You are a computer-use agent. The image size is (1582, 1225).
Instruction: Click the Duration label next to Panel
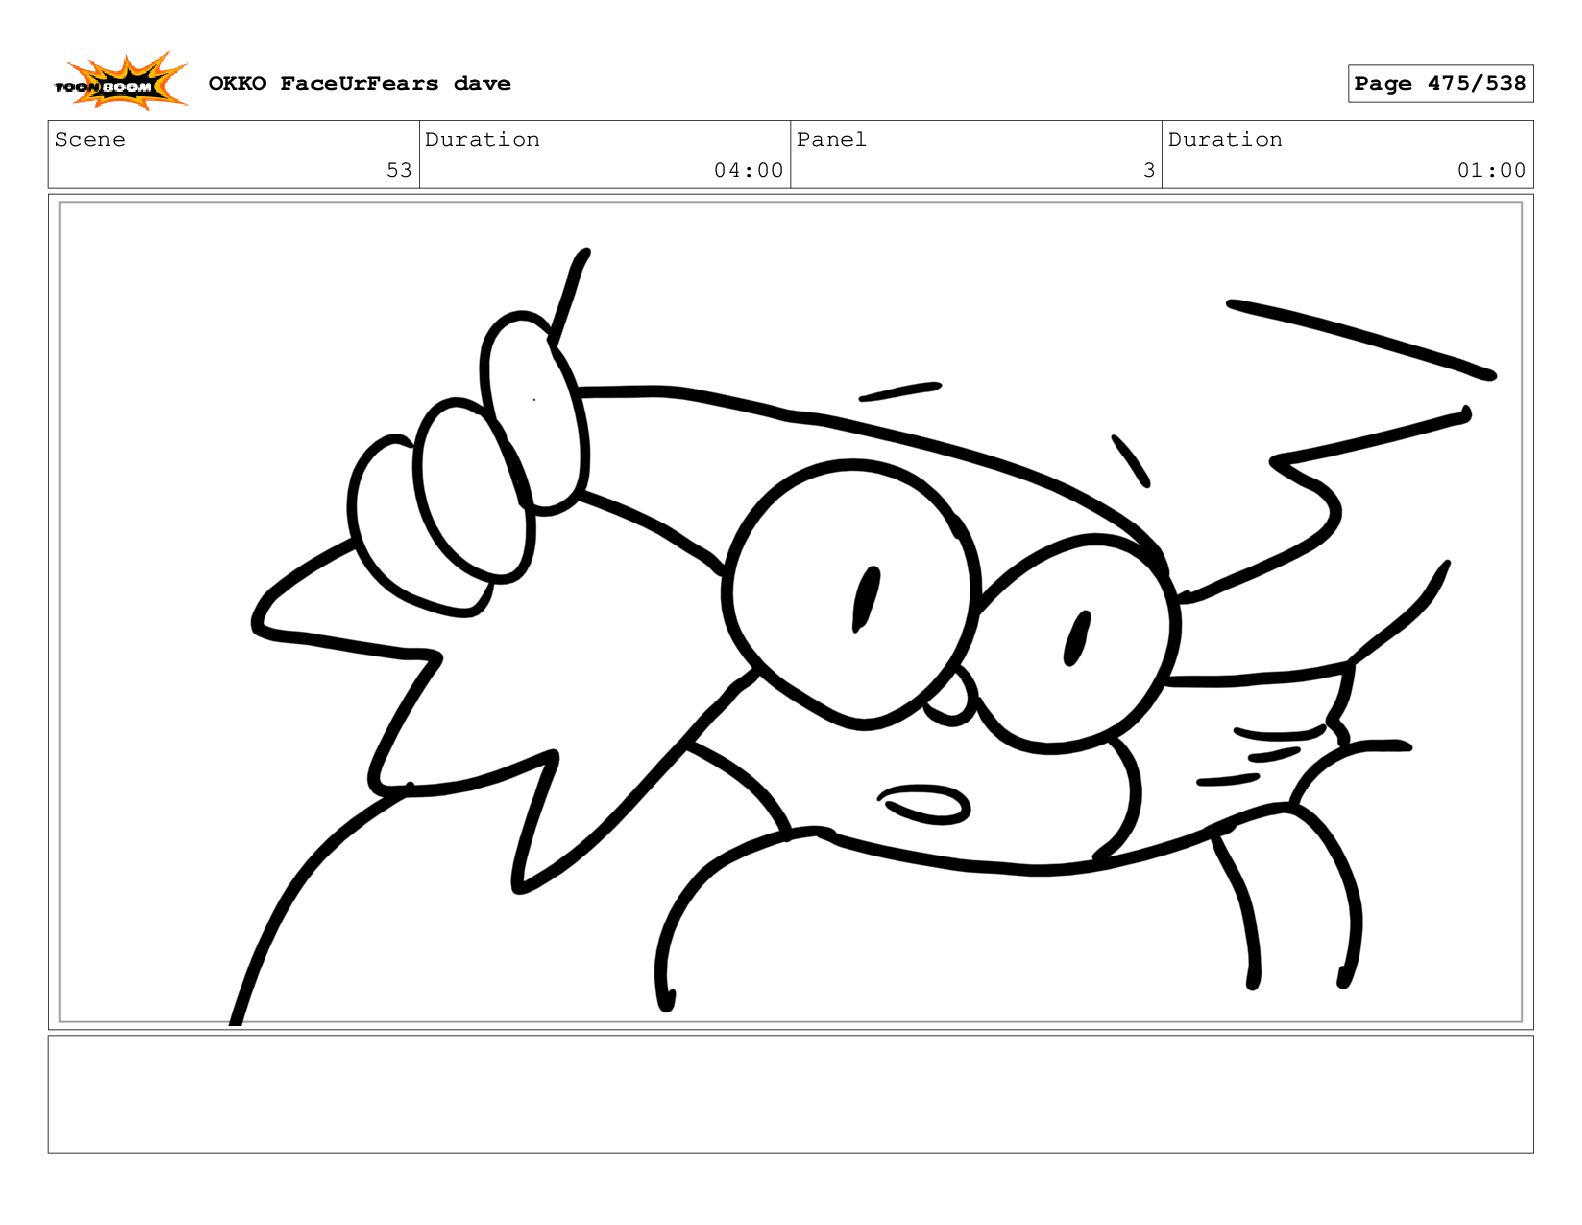(x=1225, y=140)
